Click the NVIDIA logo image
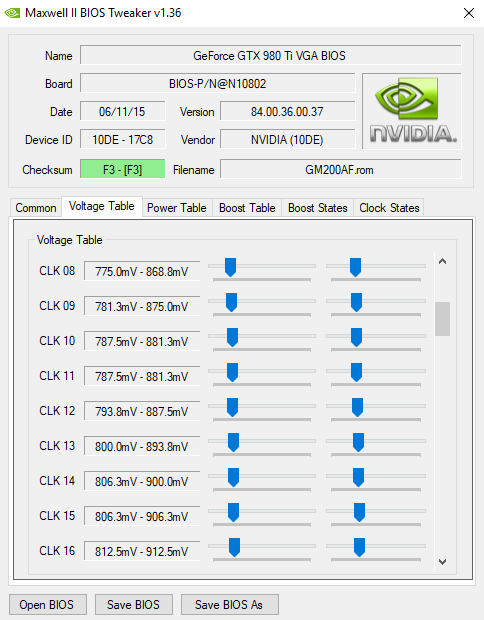The image size is (484, 620). point(412,111)
